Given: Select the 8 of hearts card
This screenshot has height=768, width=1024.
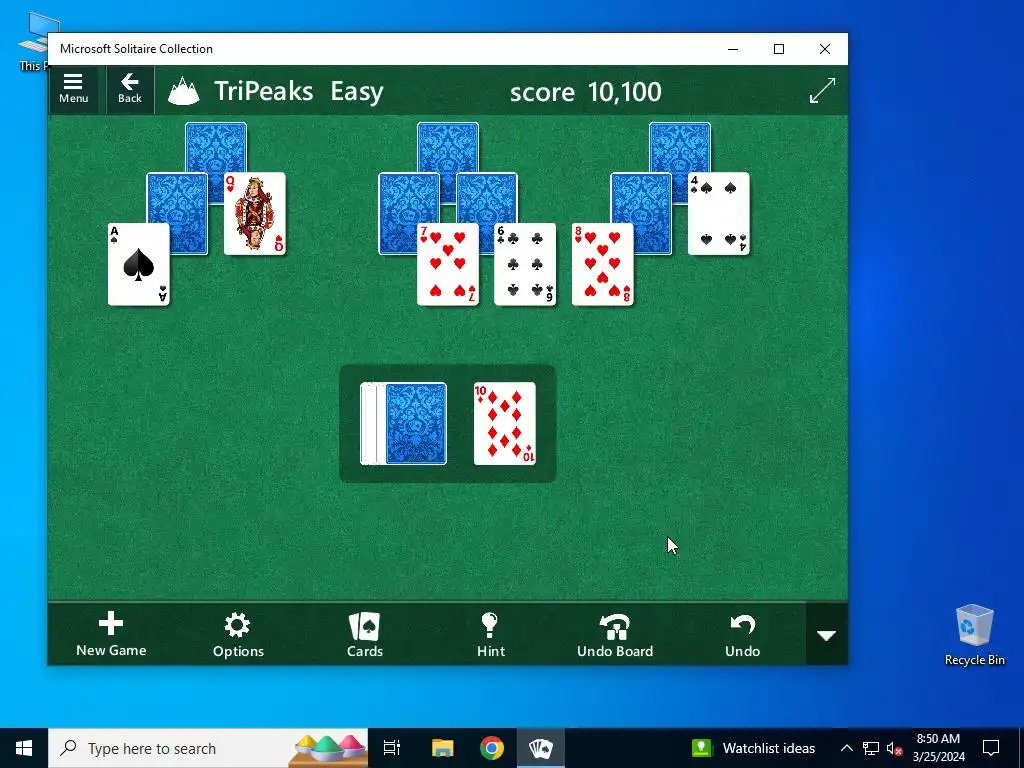Looking at the screenshot, I should (x=602, y=264).
